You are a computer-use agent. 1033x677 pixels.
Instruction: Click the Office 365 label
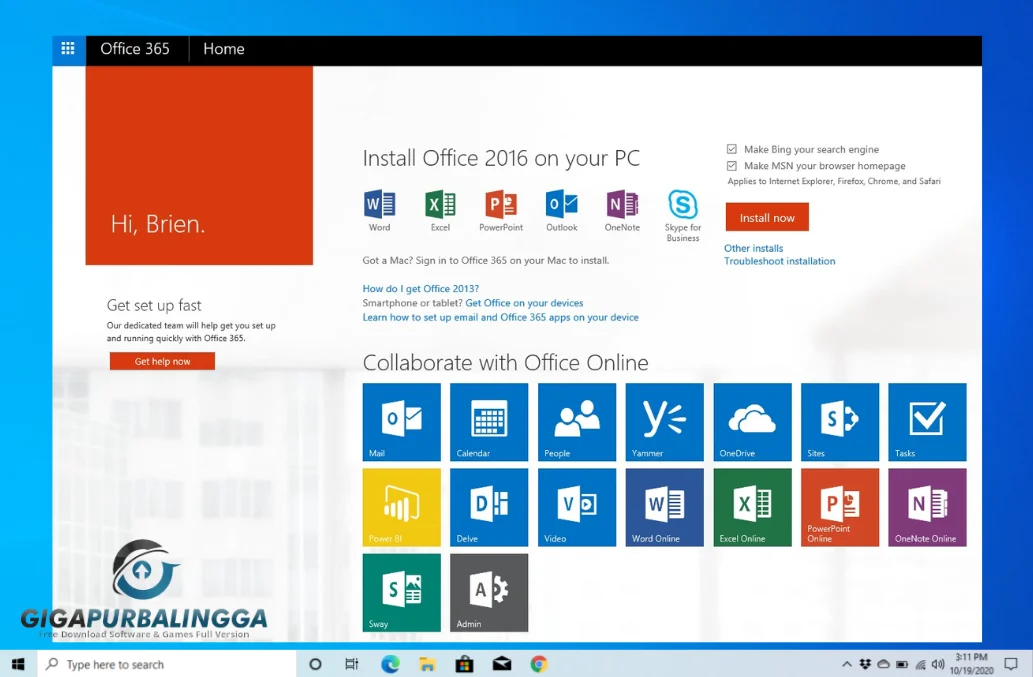[135, 49]
